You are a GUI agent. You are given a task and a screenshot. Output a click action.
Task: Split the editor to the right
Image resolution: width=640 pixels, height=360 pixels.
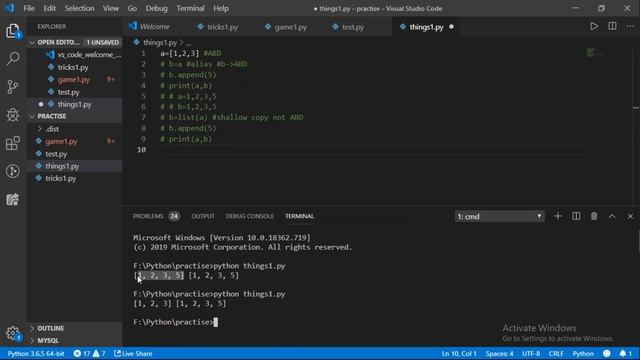point(612,27)
